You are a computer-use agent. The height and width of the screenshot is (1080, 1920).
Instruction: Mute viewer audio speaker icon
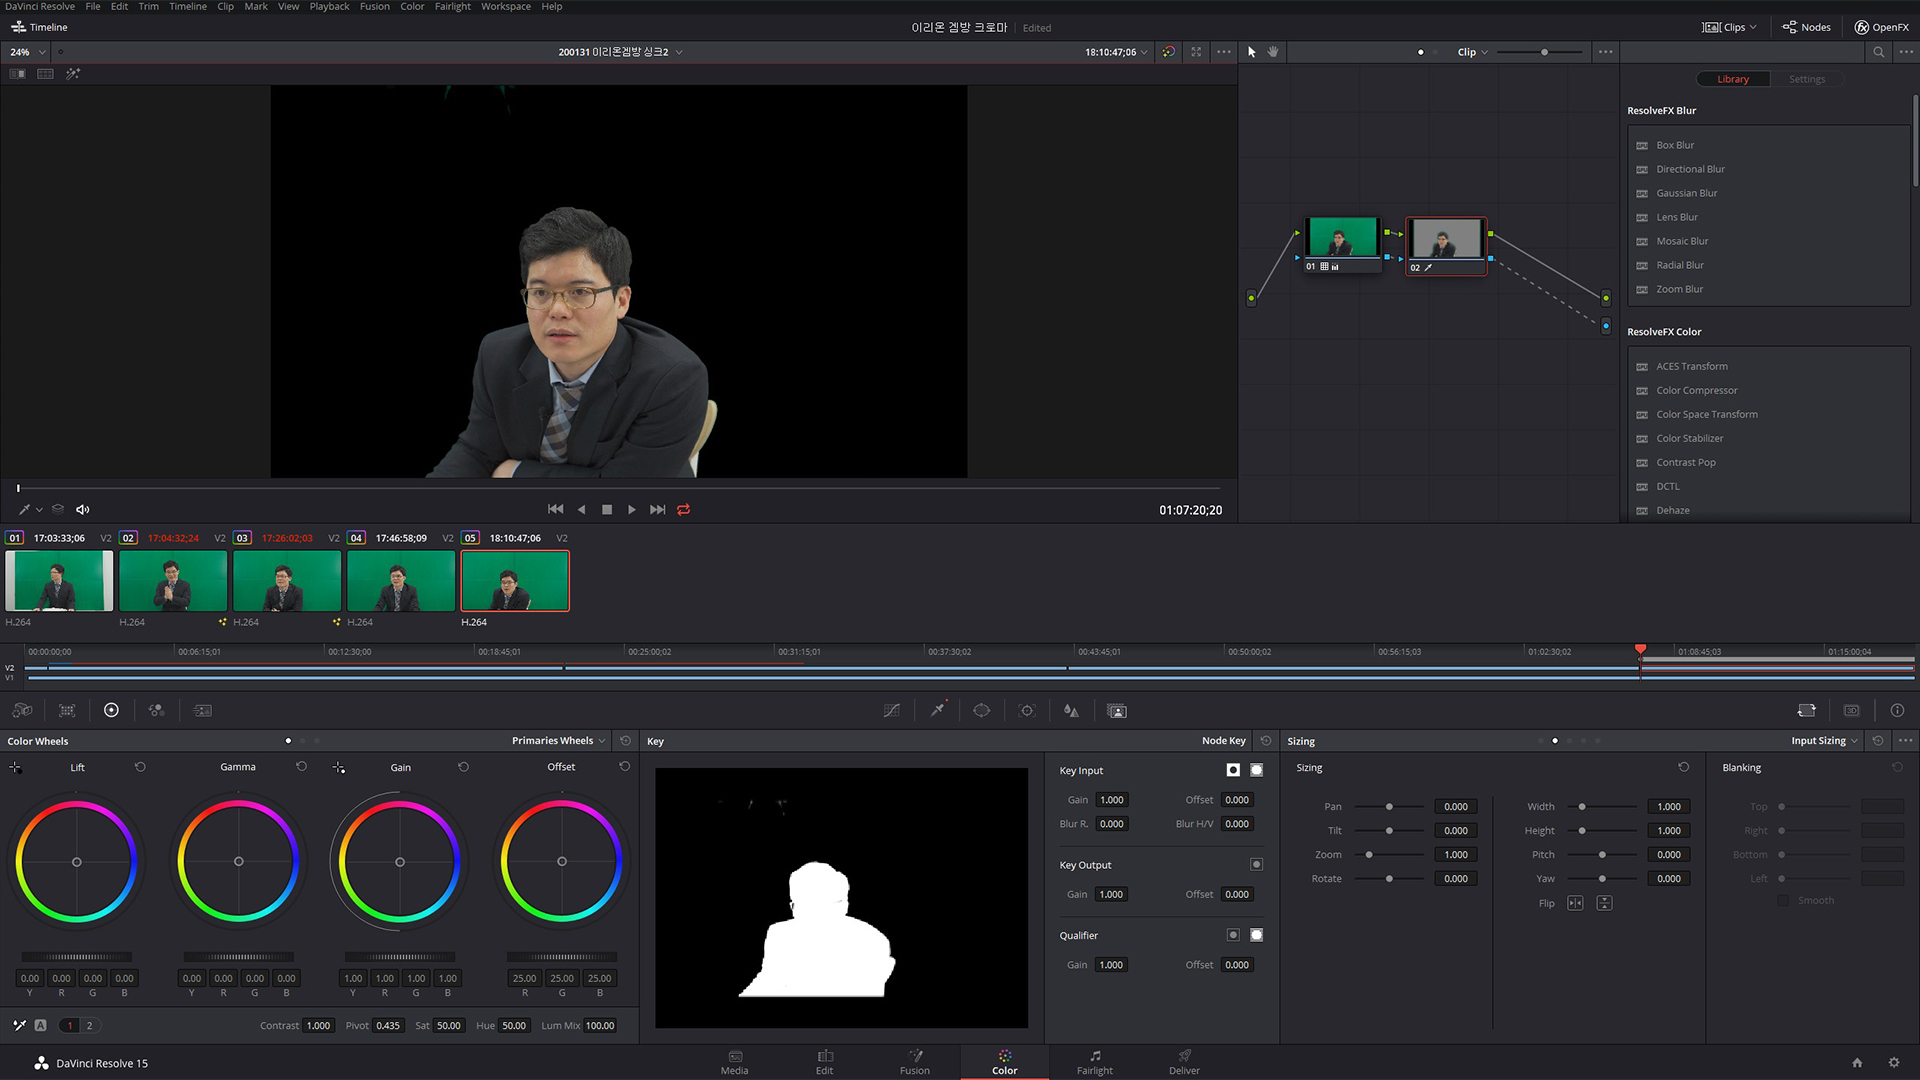(x=83, y=510)
